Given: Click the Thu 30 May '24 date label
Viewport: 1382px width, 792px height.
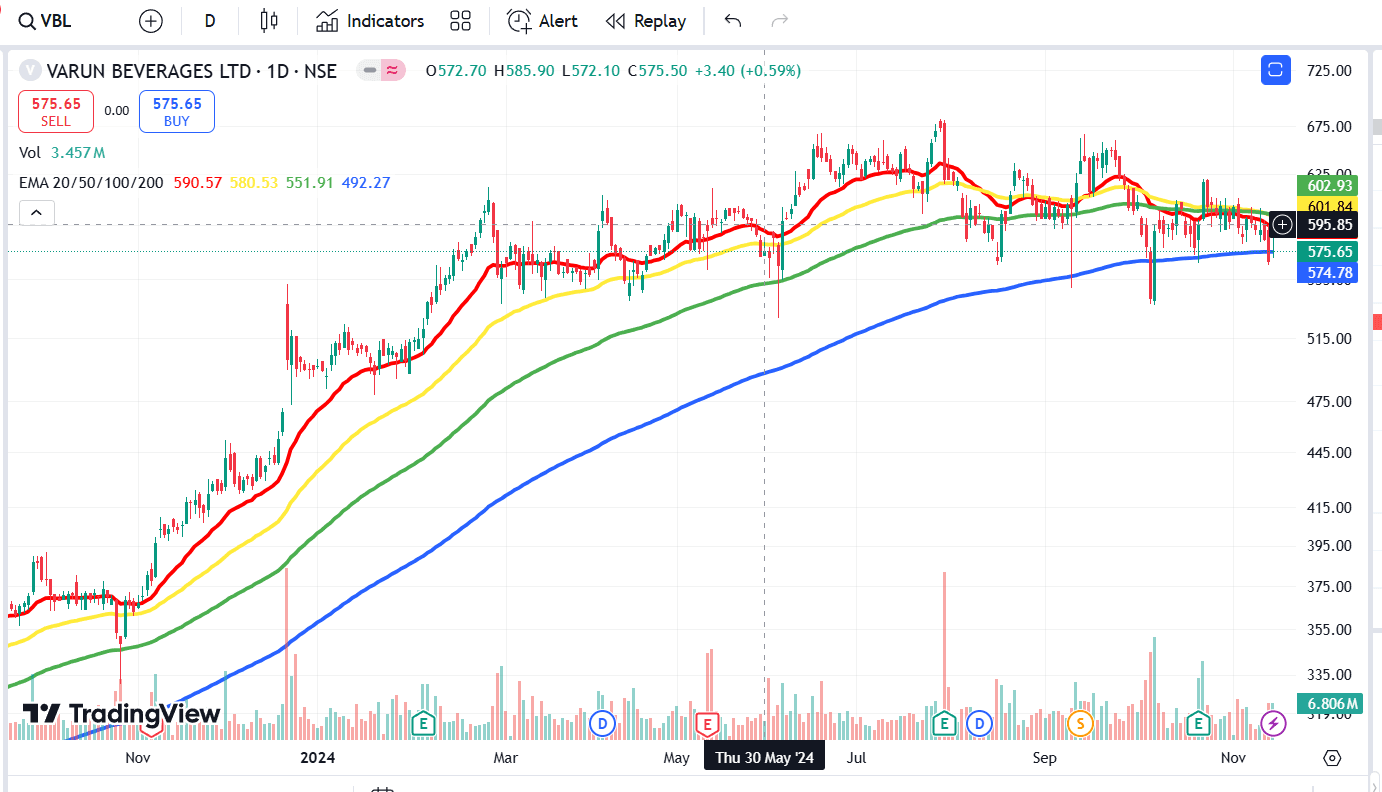Looking at the screenshot, I should click(764, 758).
